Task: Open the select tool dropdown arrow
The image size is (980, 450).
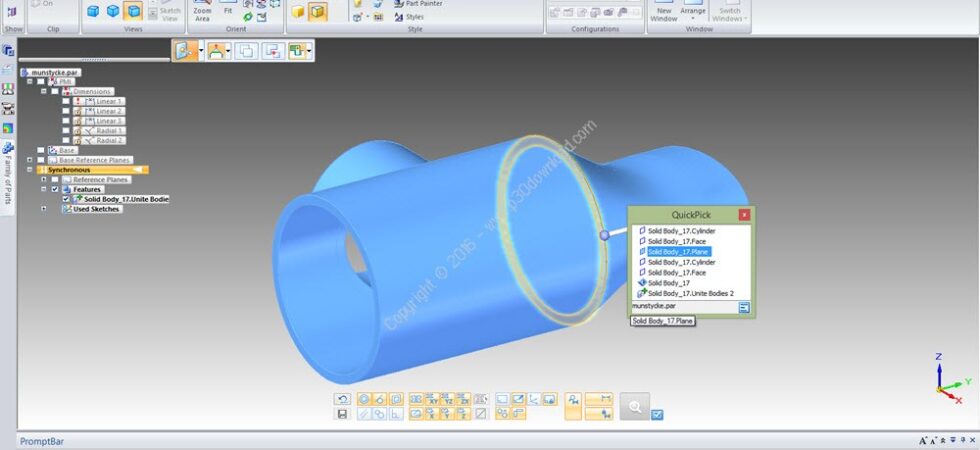Action: tap(201, 51)
